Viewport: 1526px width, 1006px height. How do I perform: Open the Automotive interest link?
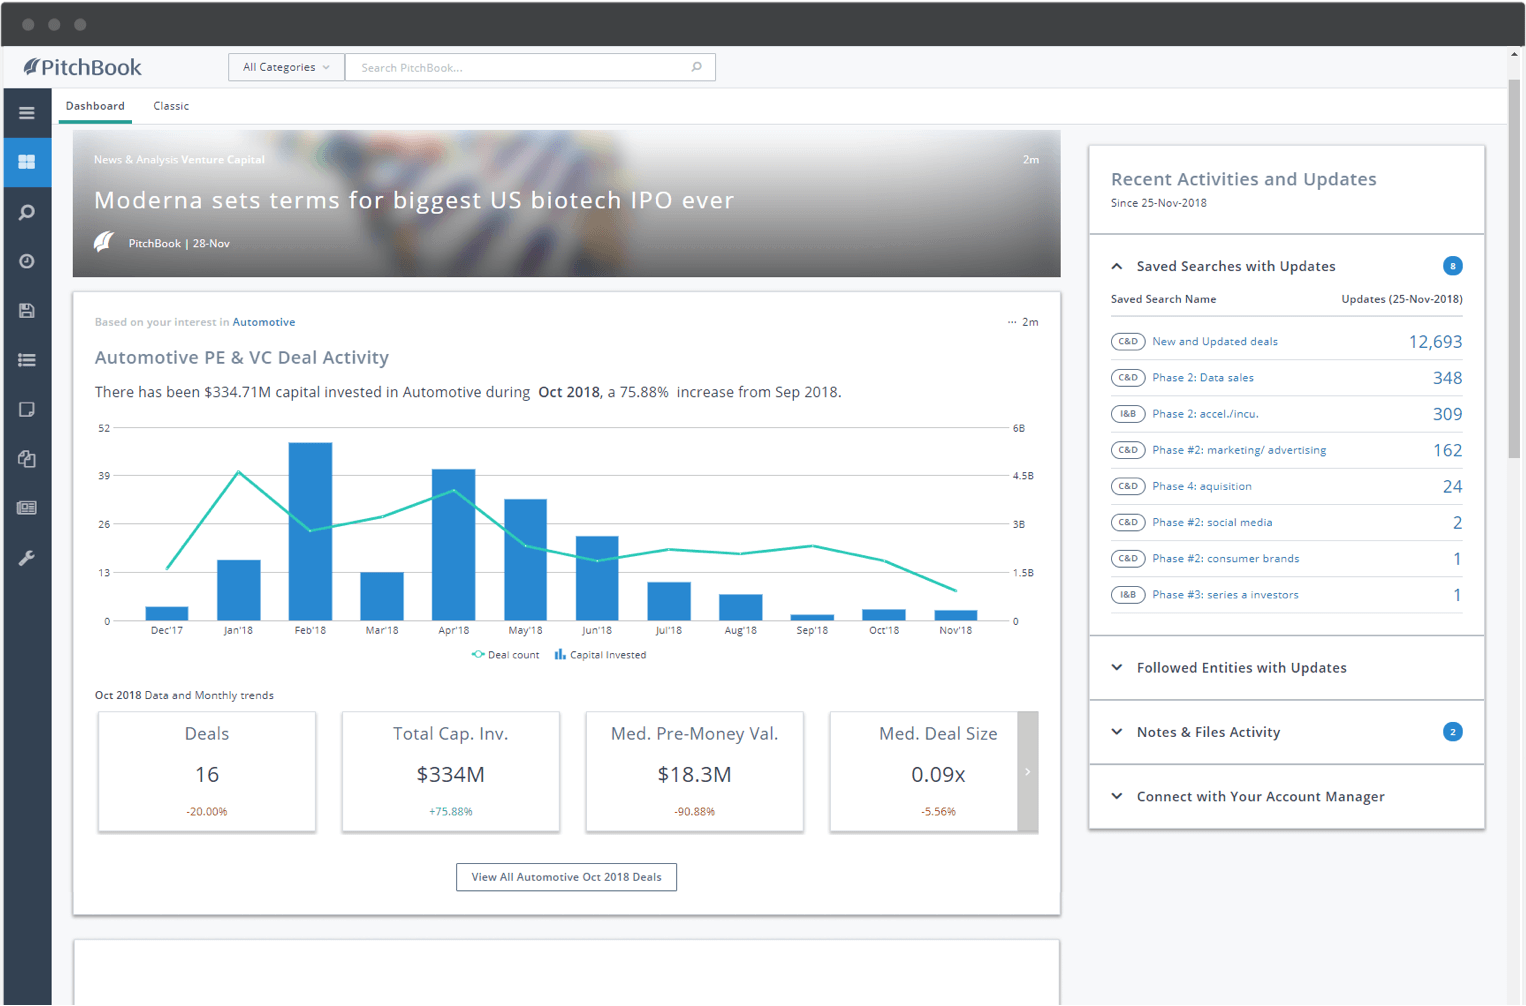coord(264,322)
